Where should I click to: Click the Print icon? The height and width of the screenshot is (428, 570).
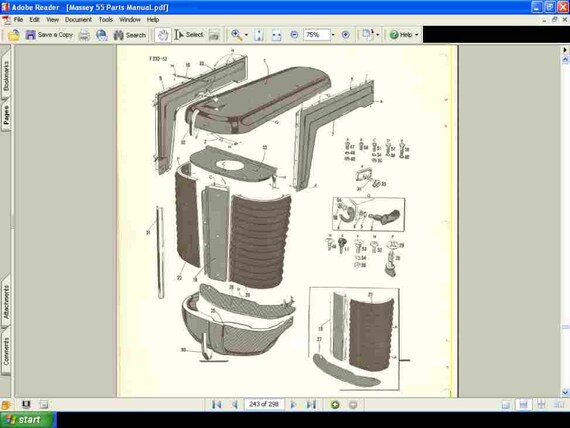[84, 35]
